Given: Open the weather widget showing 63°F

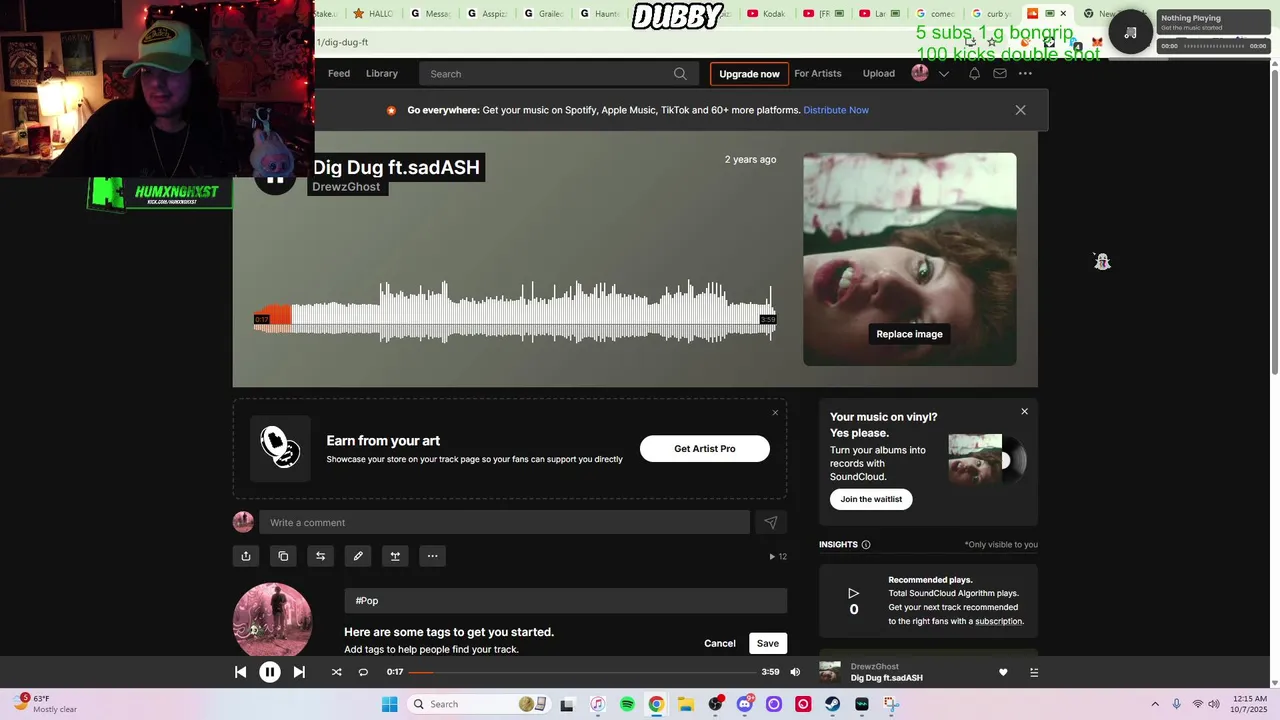Looking at the screenshot, I should click(45, 704).
